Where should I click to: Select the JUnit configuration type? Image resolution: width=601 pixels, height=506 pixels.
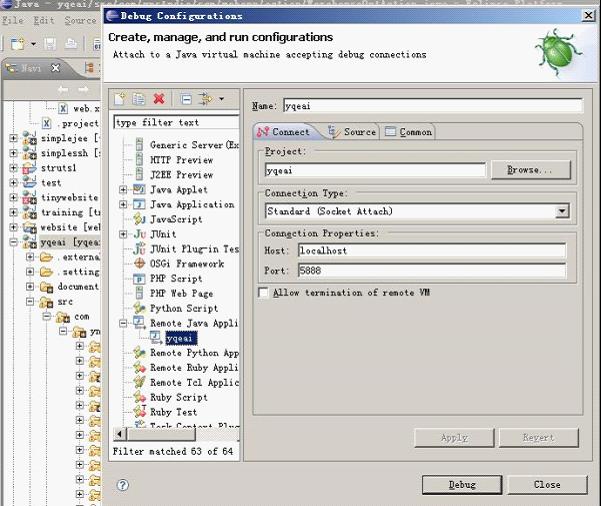tap(164, 233)
